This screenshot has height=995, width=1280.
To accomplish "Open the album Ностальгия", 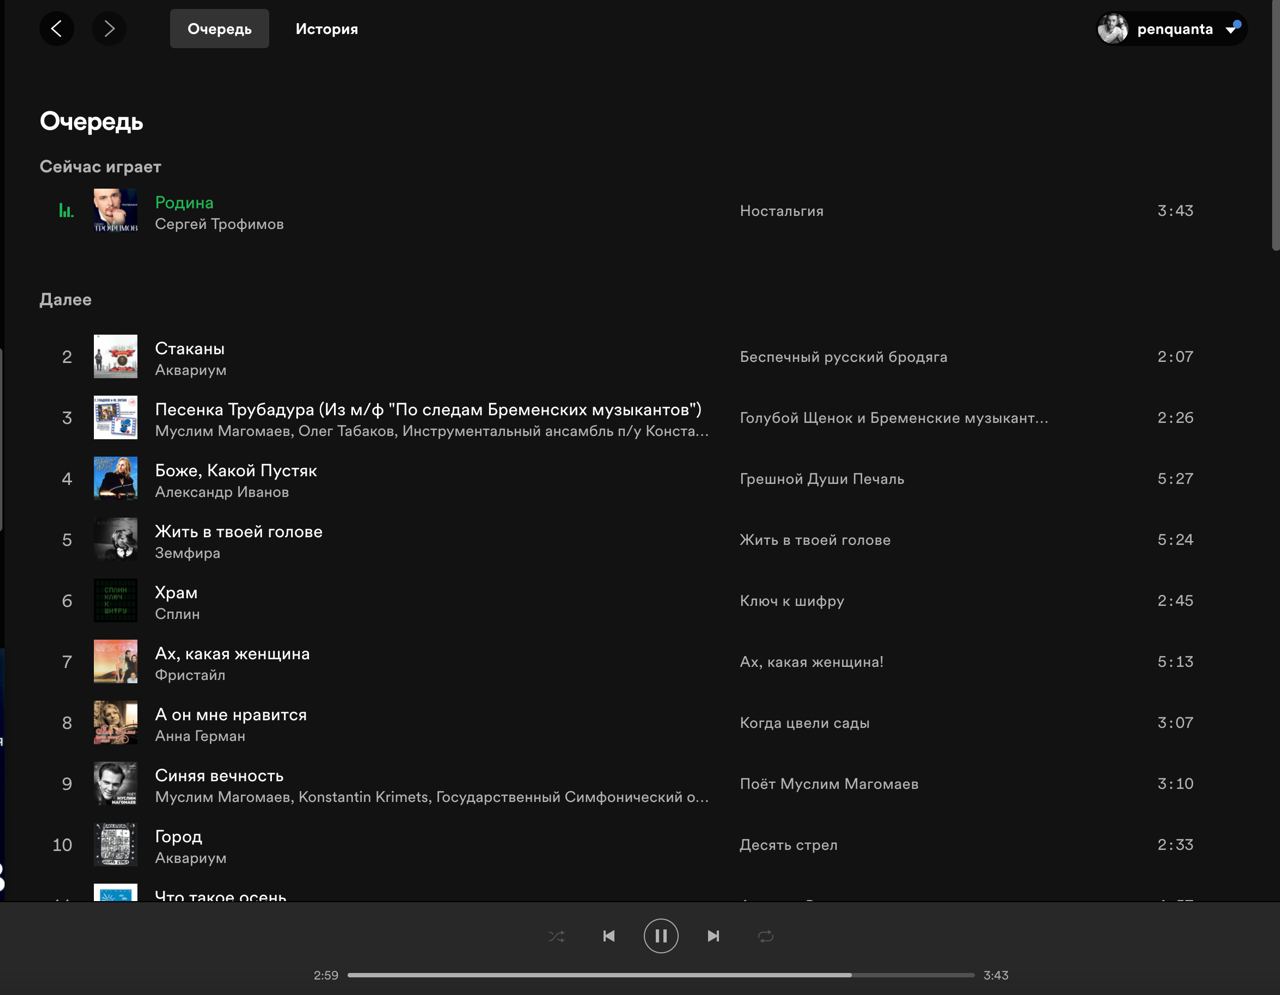I will point(781,211).
